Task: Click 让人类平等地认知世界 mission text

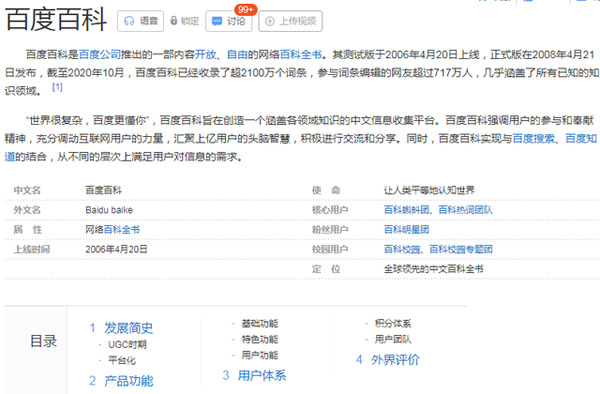Action: pos(429,190)
